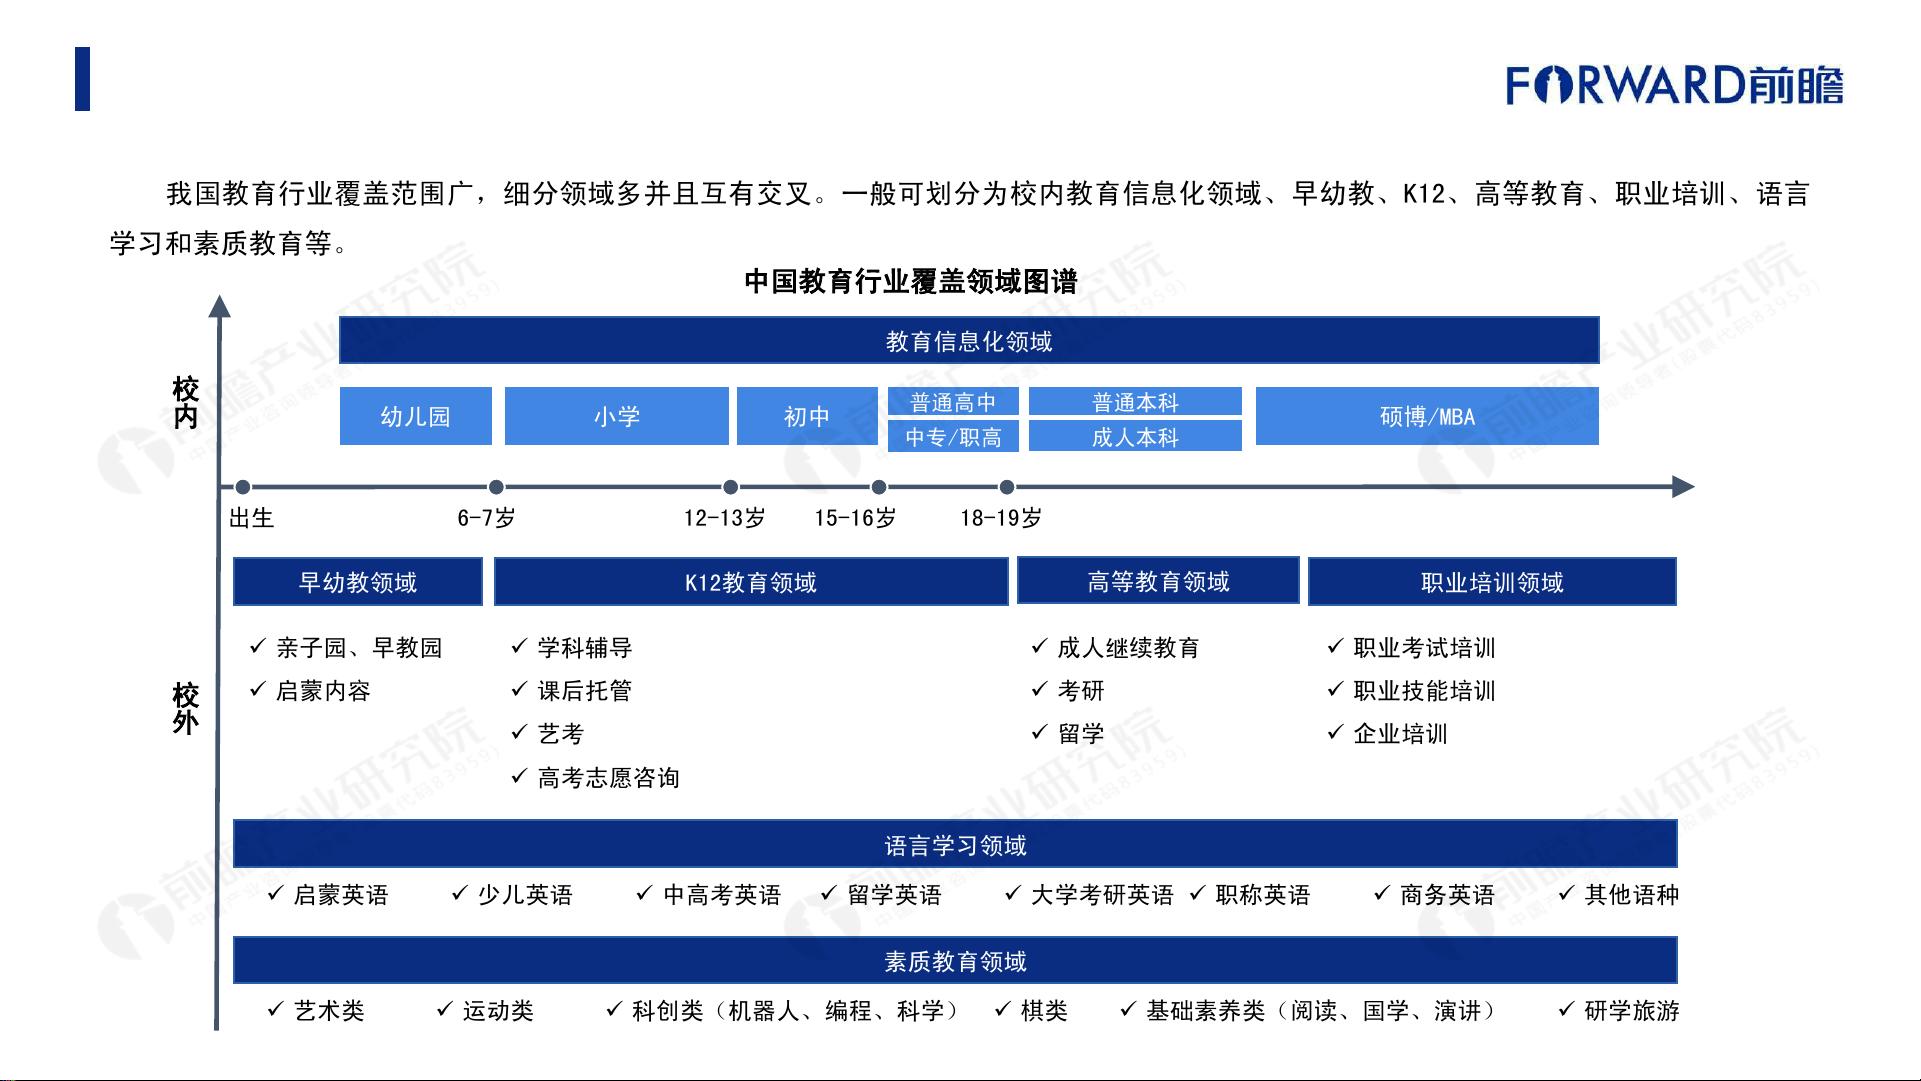The height and width of the screenshot is (1081, 1921).
Task: Click the 成人本科 box
Action: 1134,437
